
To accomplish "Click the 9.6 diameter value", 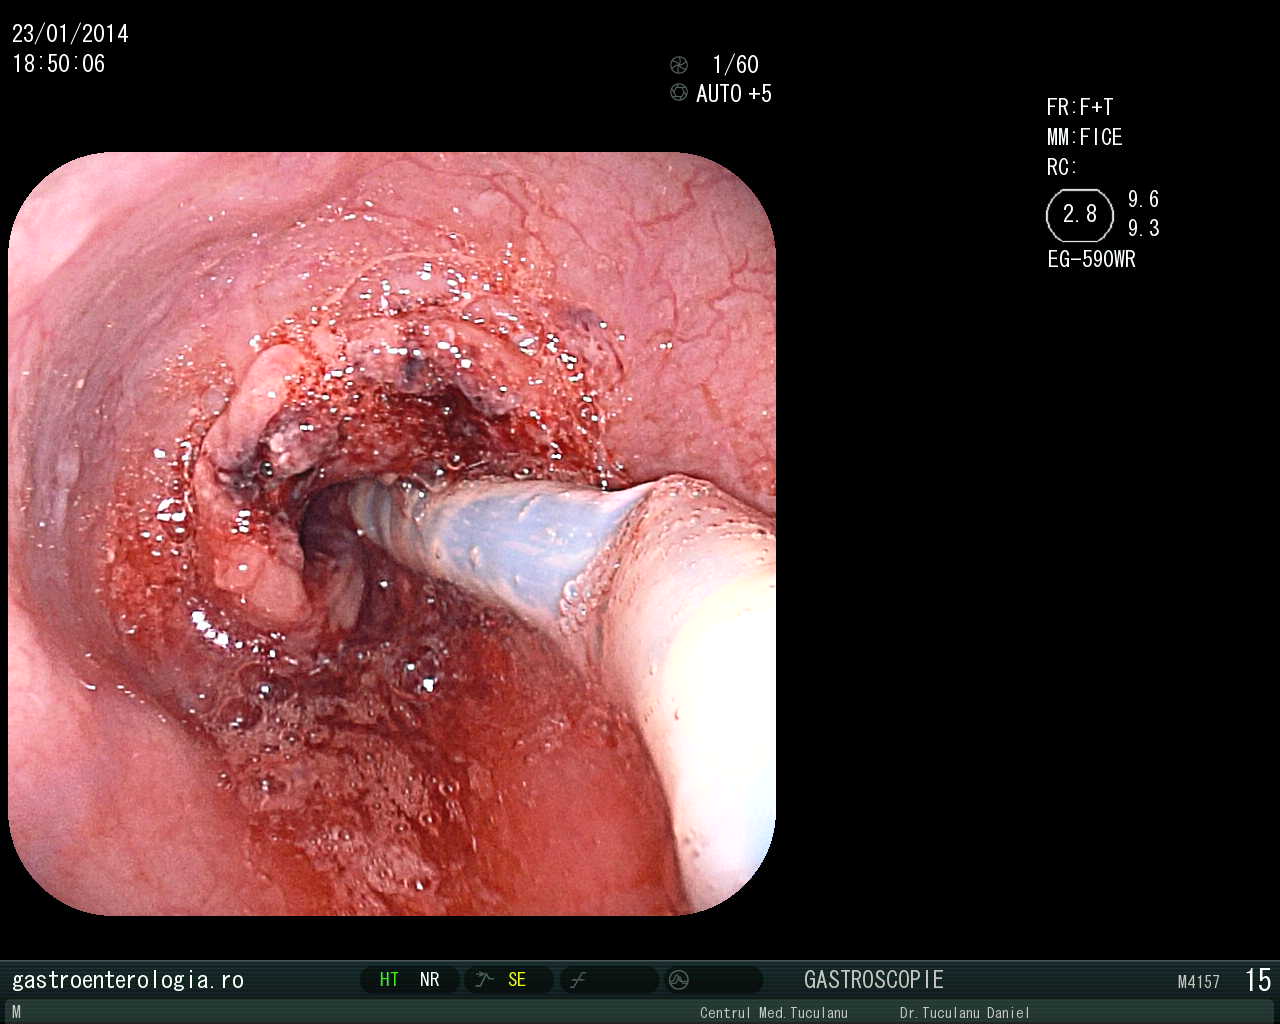I will [x=1144, y=199].
